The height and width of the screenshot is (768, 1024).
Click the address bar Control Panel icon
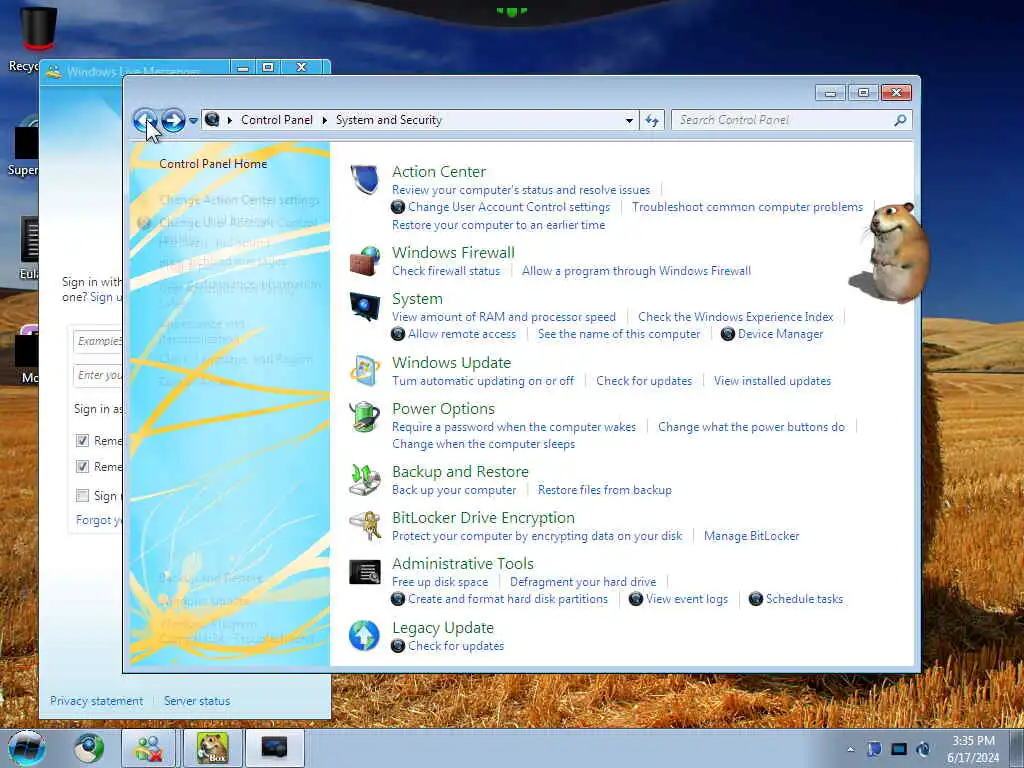point(212,120)
